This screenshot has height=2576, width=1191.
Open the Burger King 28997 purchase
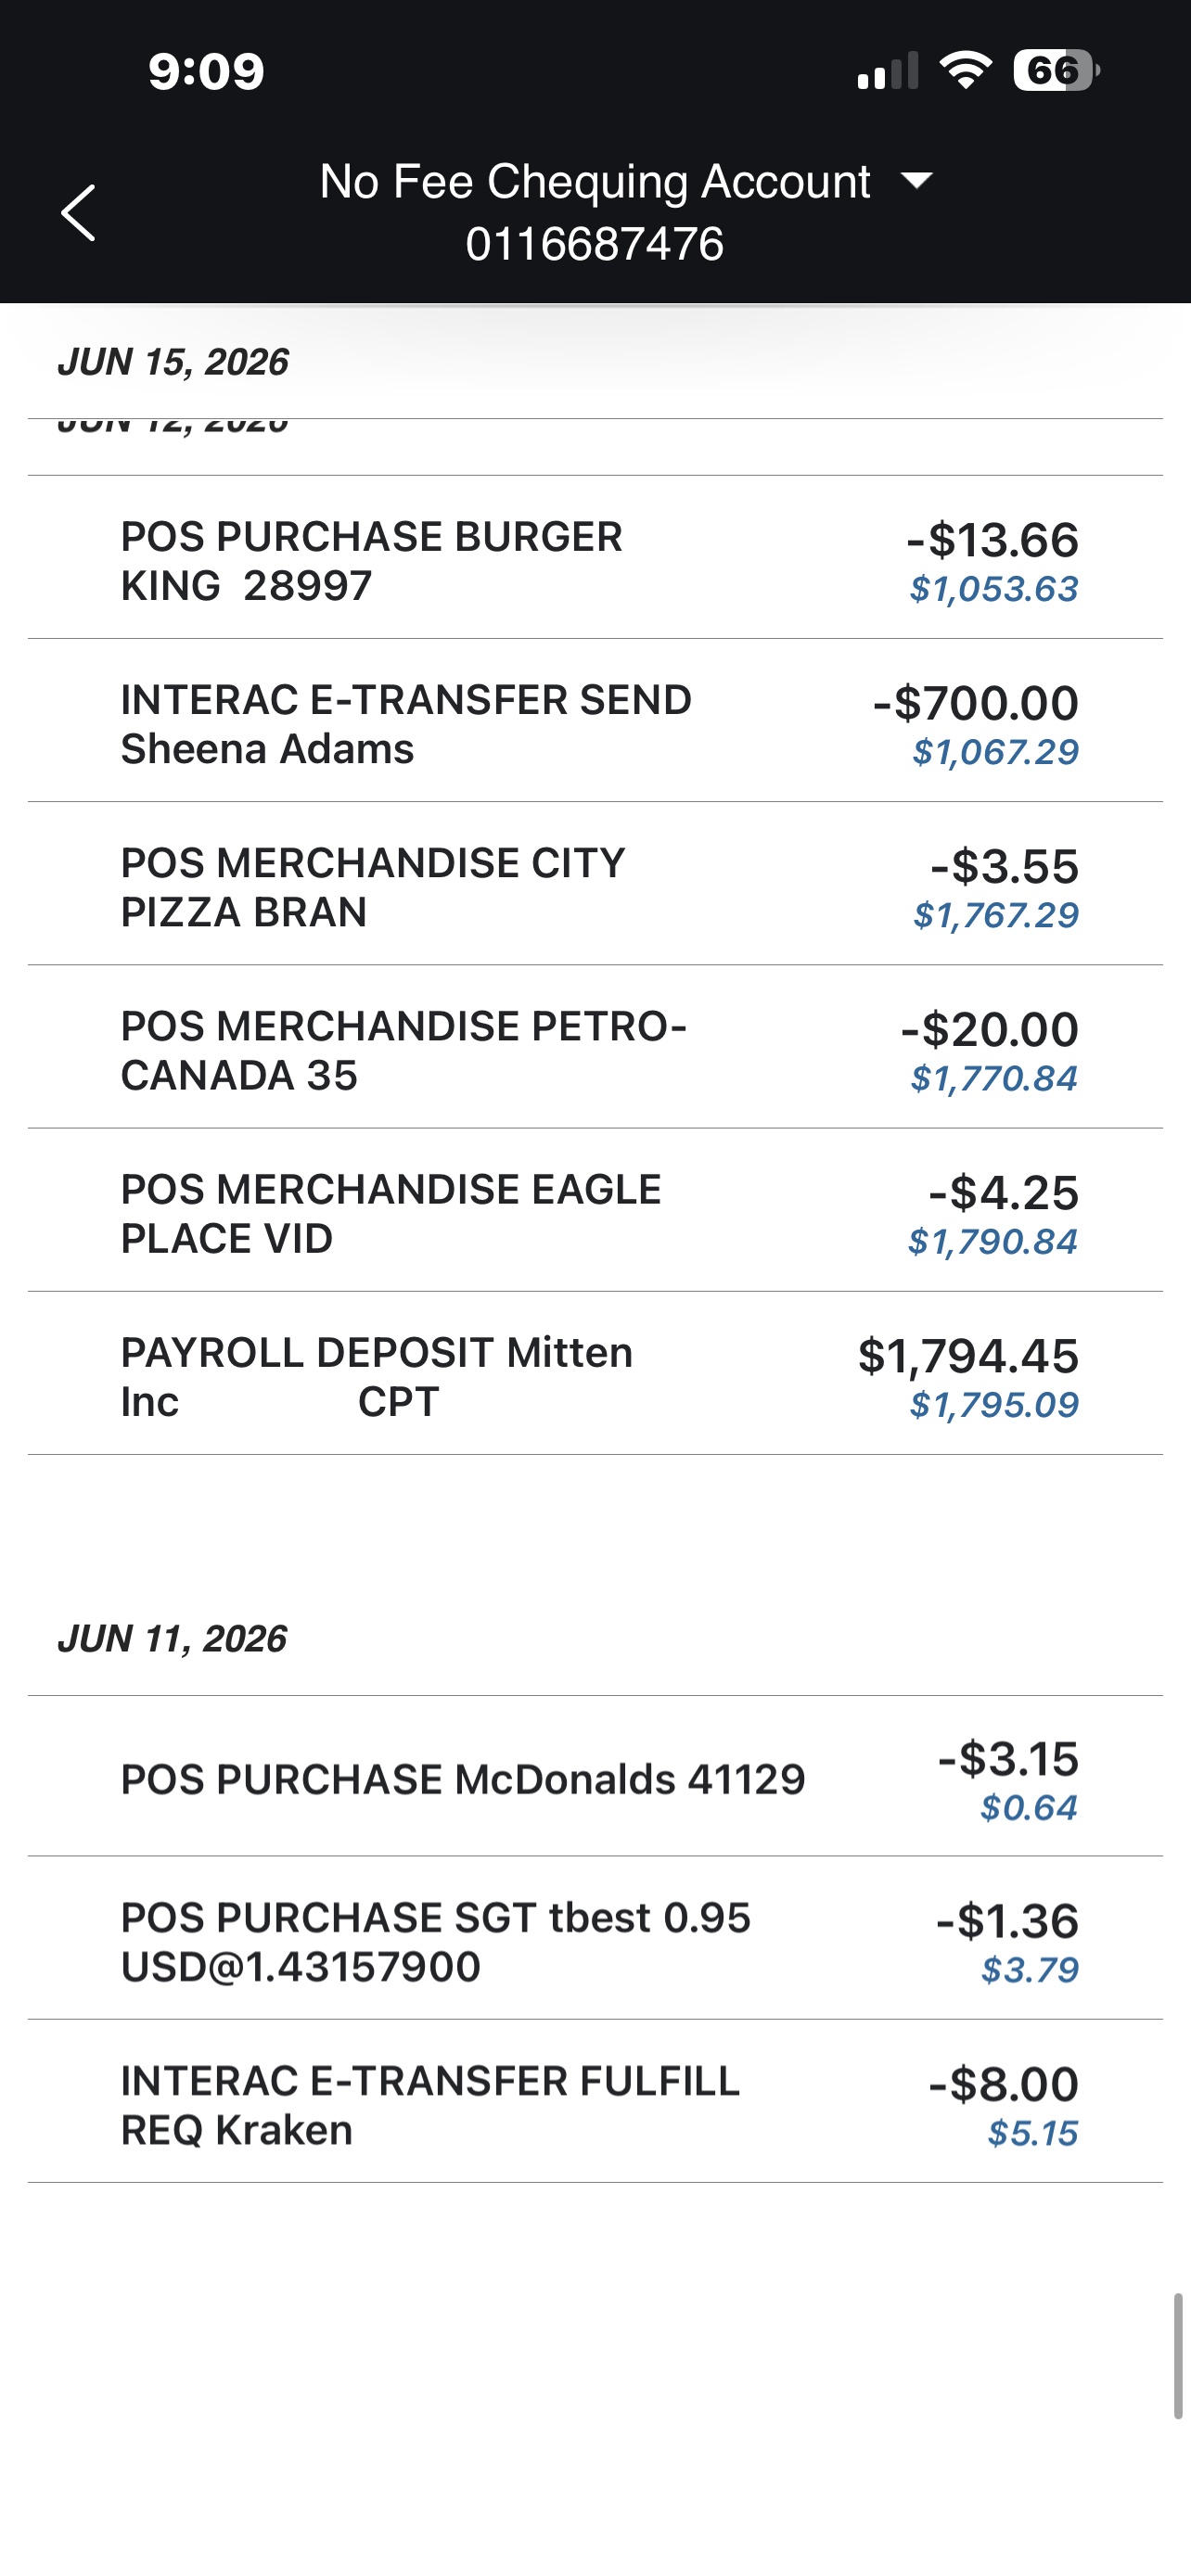tap(595, 557)
